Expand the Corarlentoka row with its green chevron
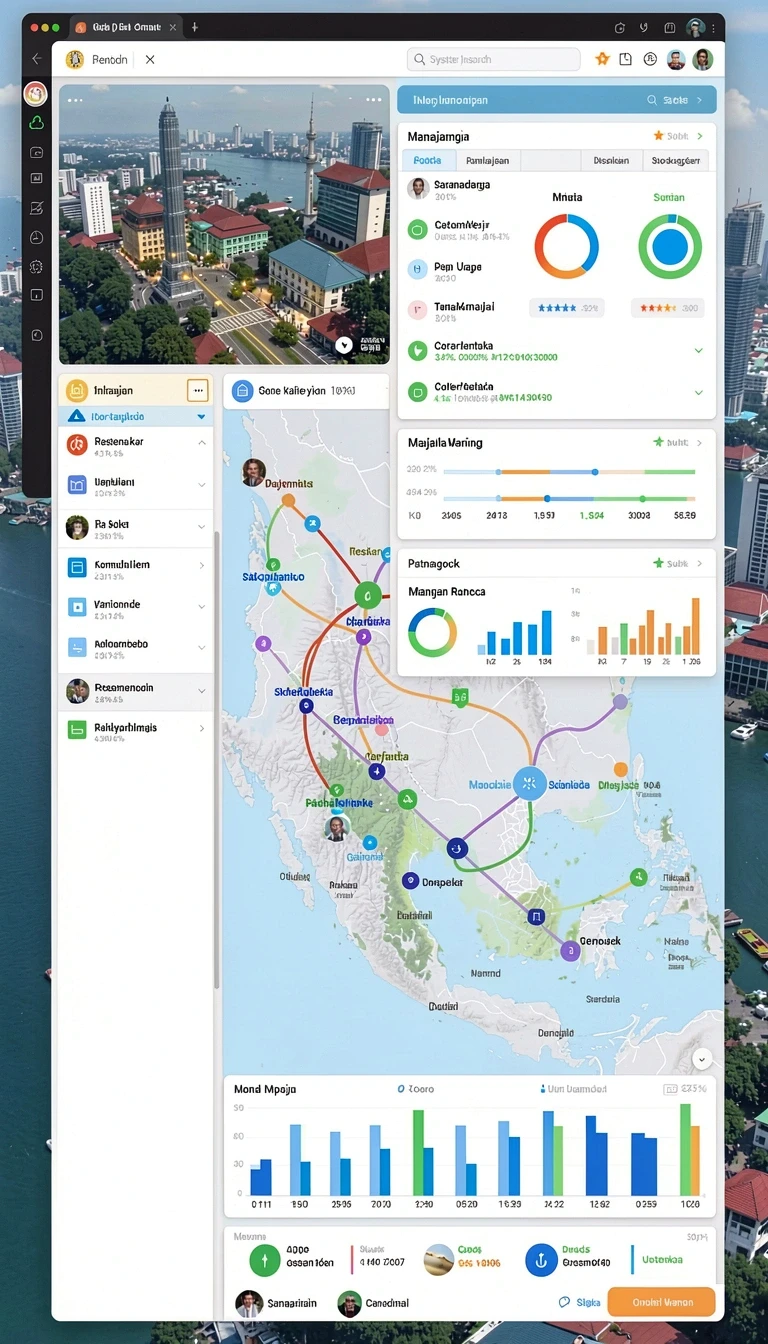 coord(698,351)
